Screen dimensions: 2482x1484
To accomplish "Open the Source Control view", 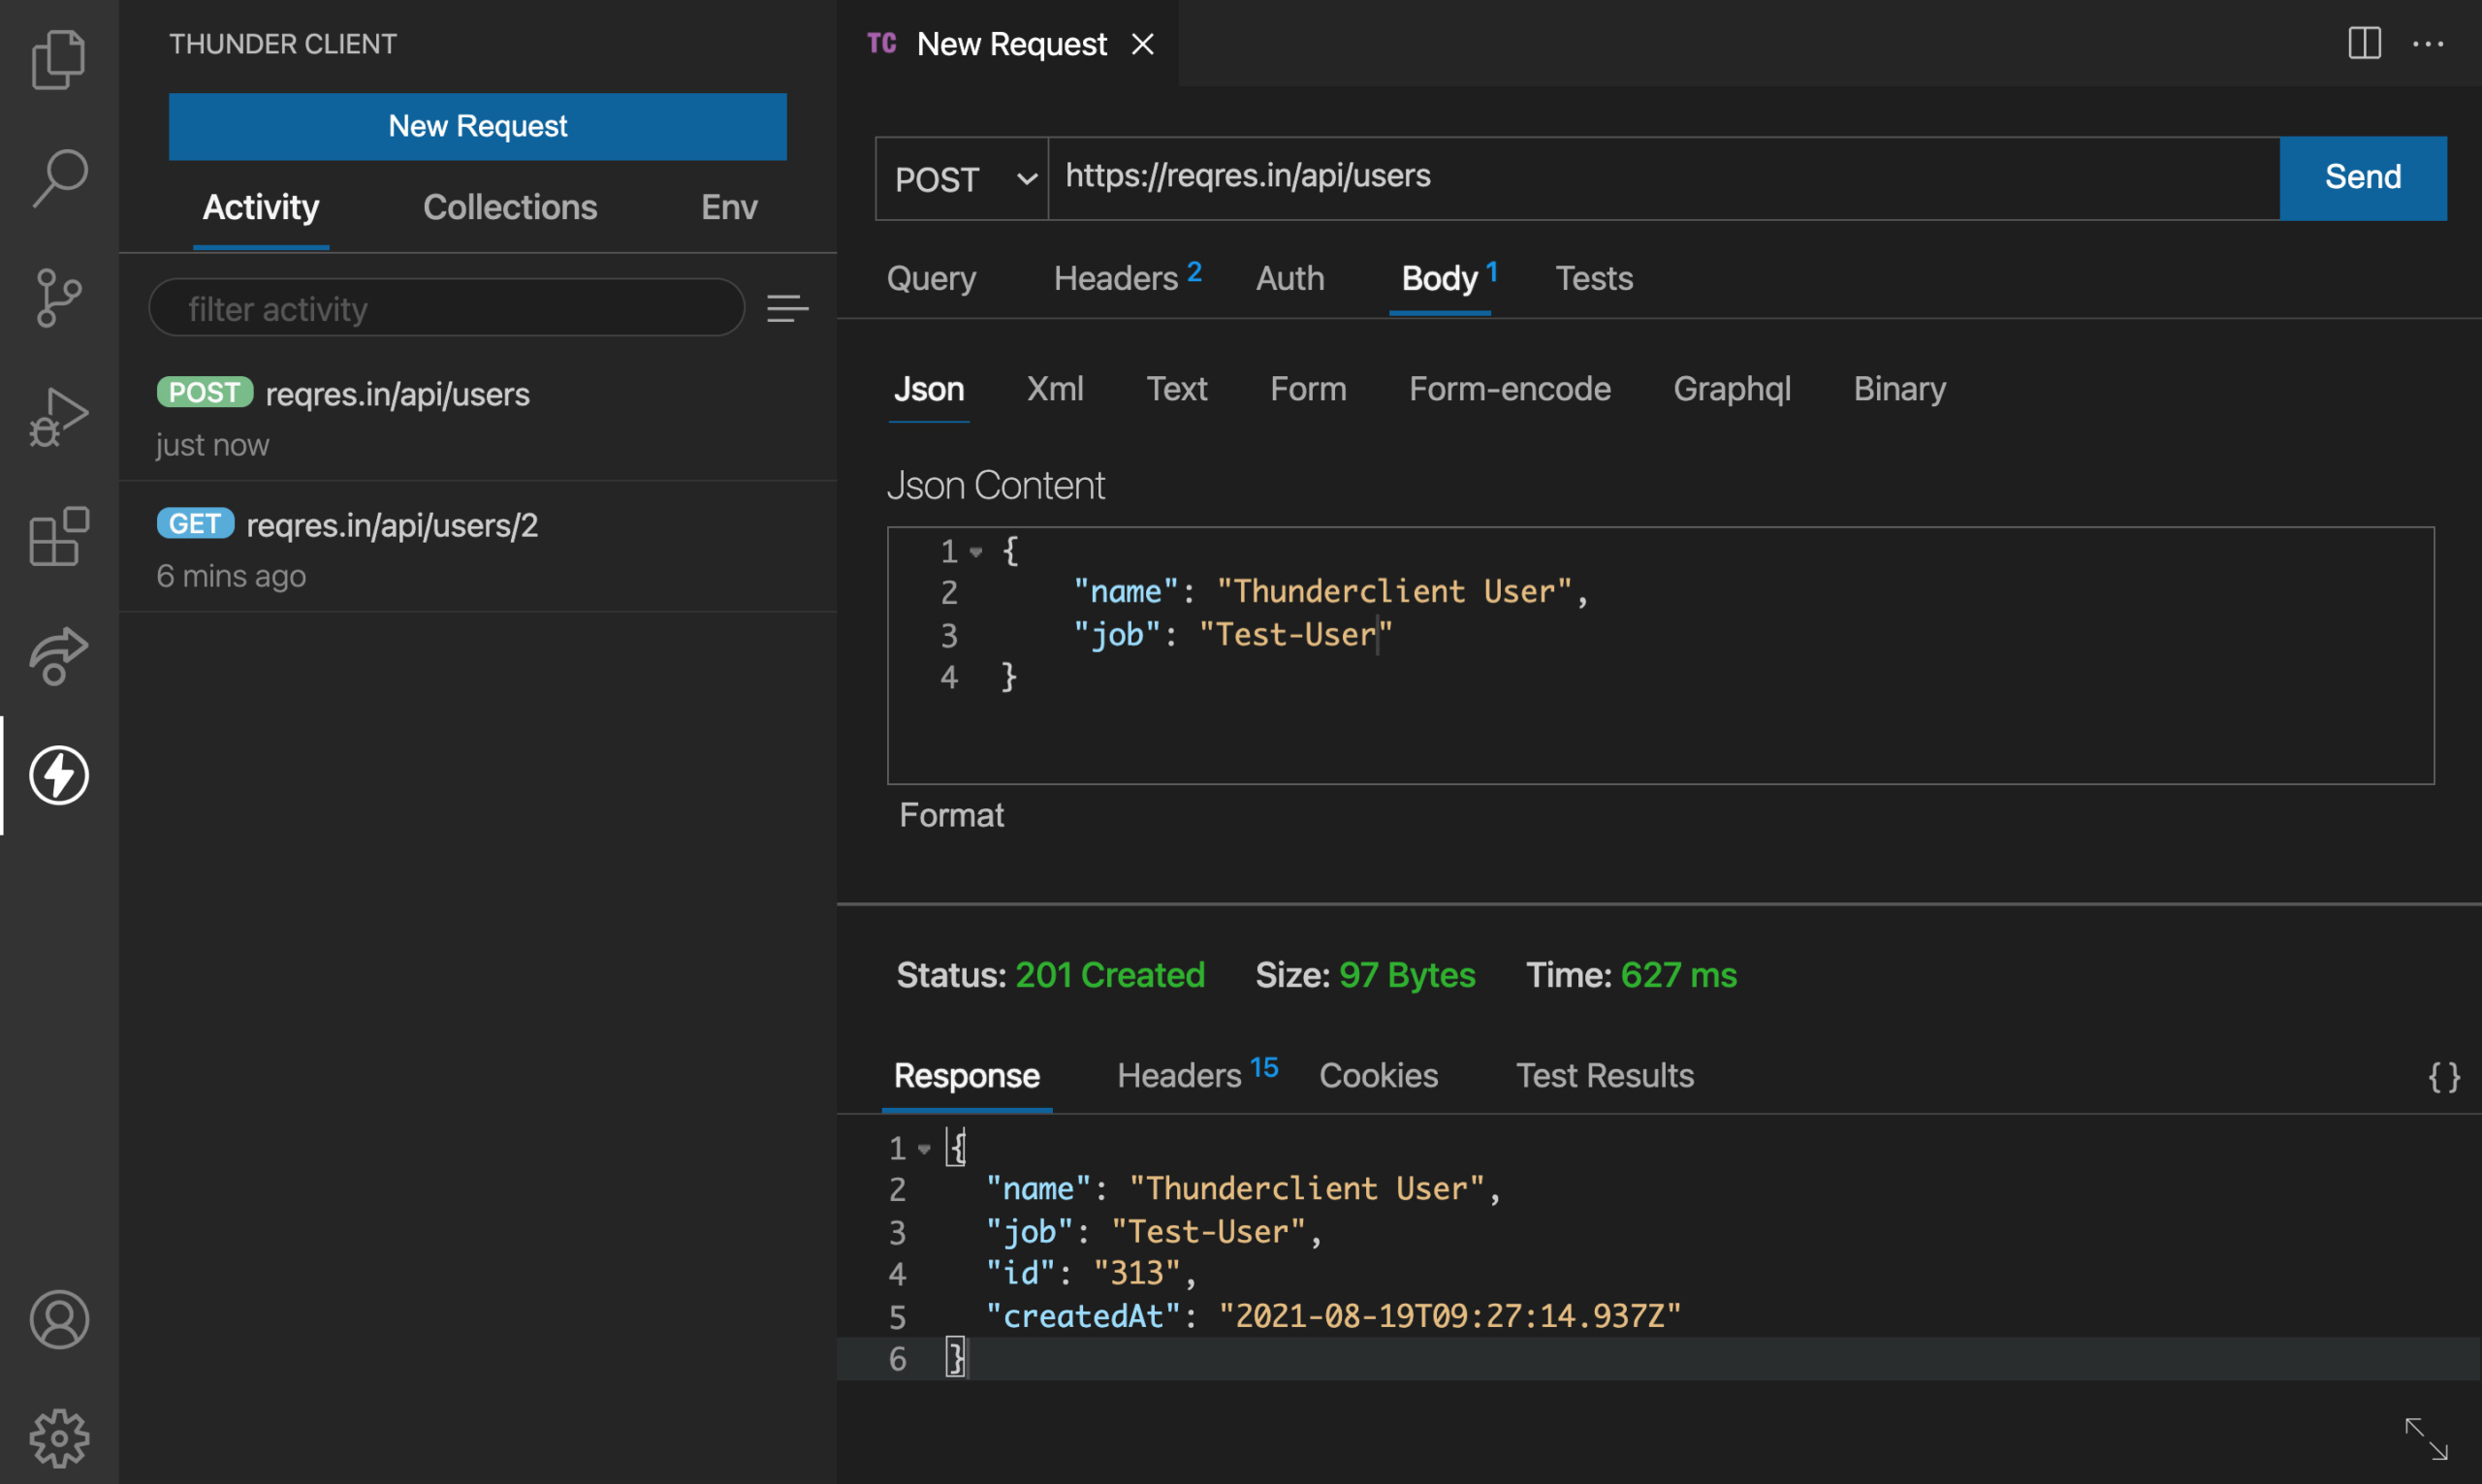I will 57,297.
